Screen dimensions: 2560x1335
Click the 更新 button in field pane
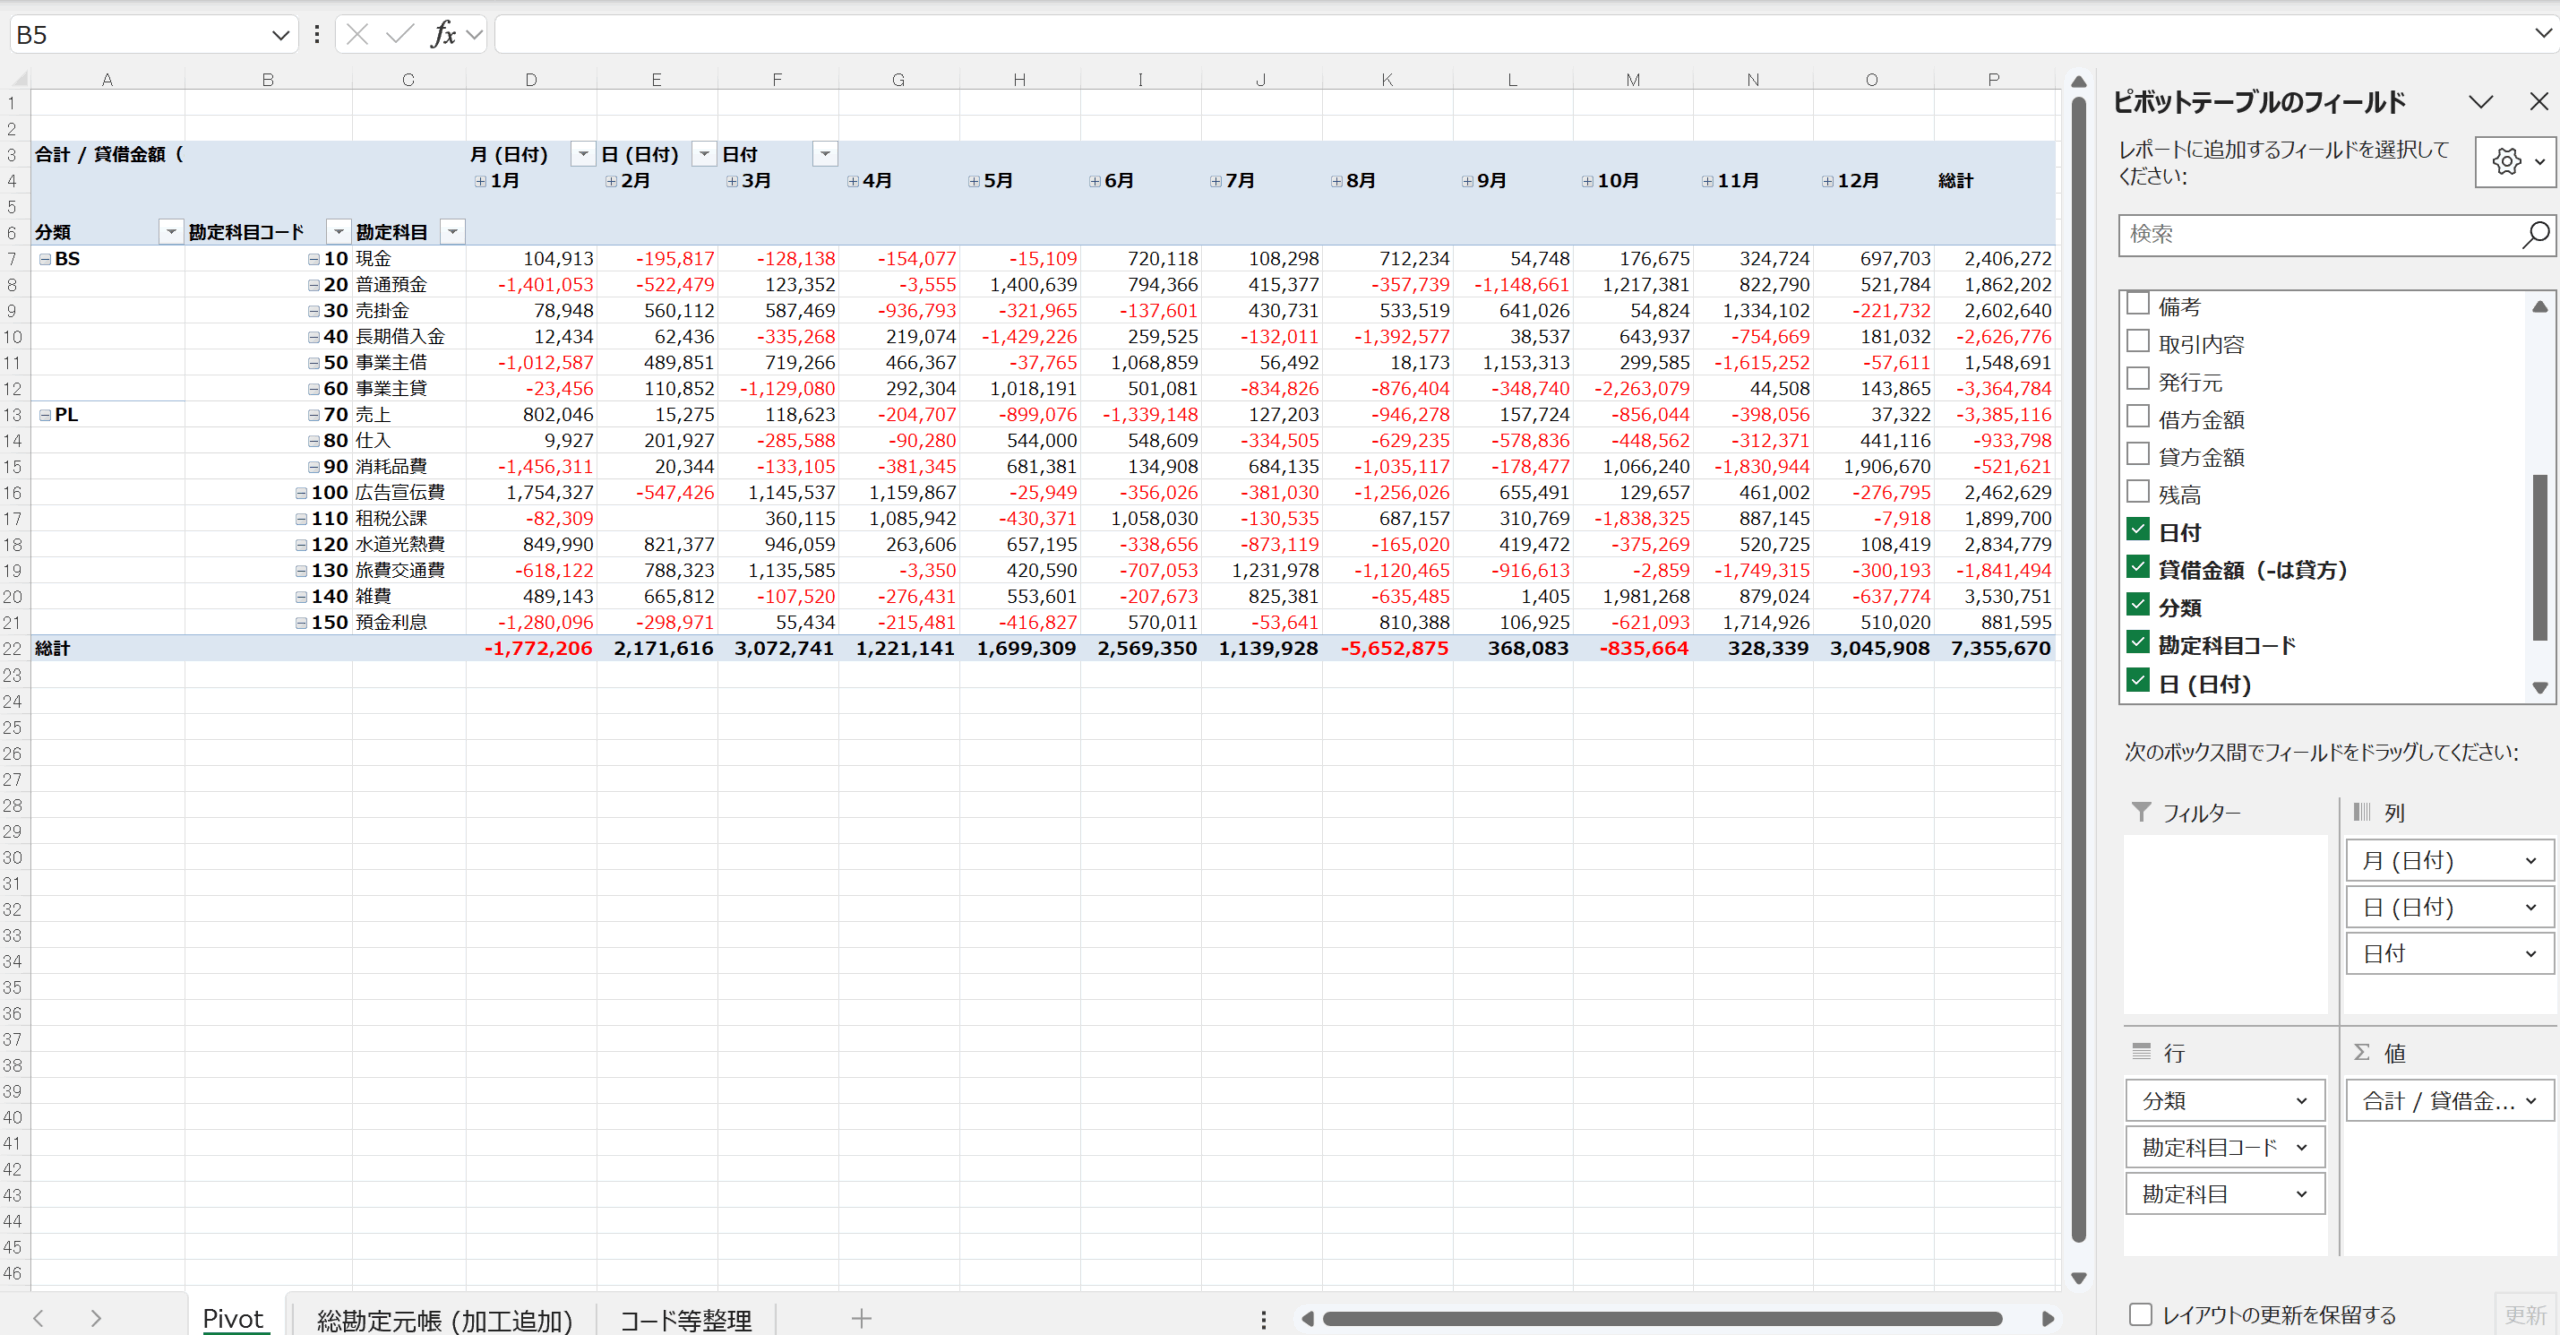pos(2524,1315)
